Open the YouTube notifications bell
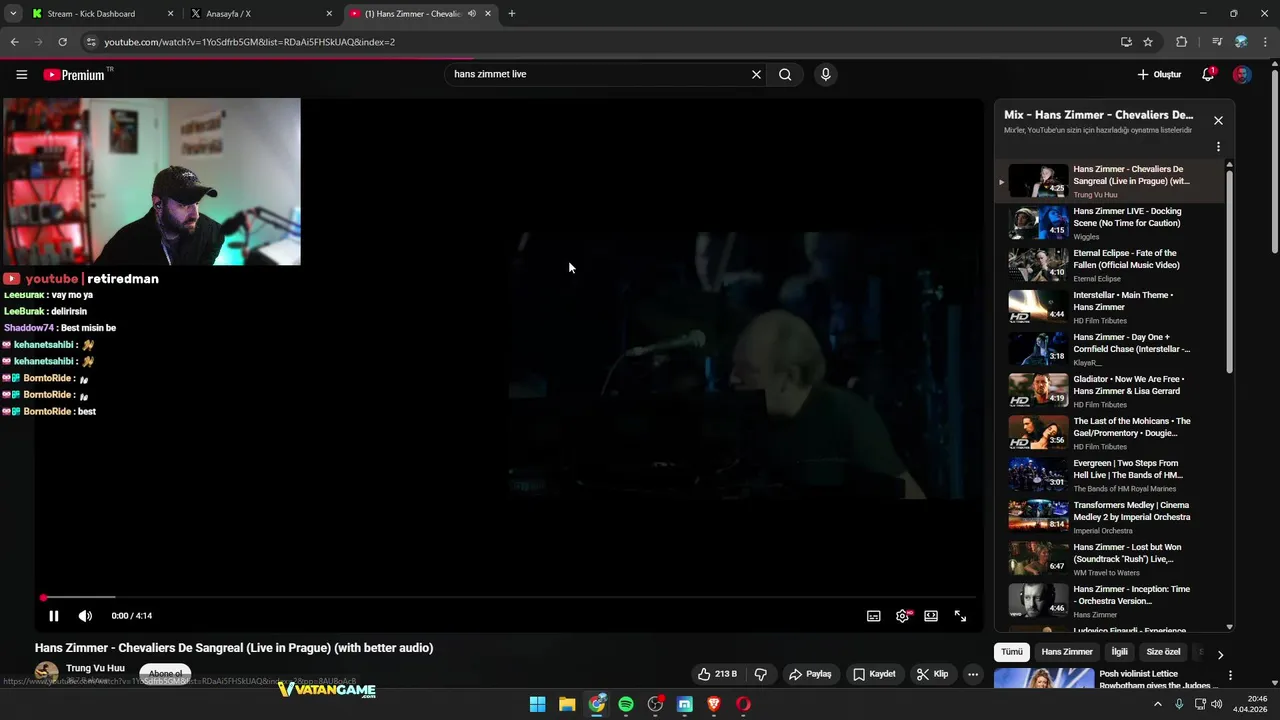The image size is (1280, 720). (1208, 74)
